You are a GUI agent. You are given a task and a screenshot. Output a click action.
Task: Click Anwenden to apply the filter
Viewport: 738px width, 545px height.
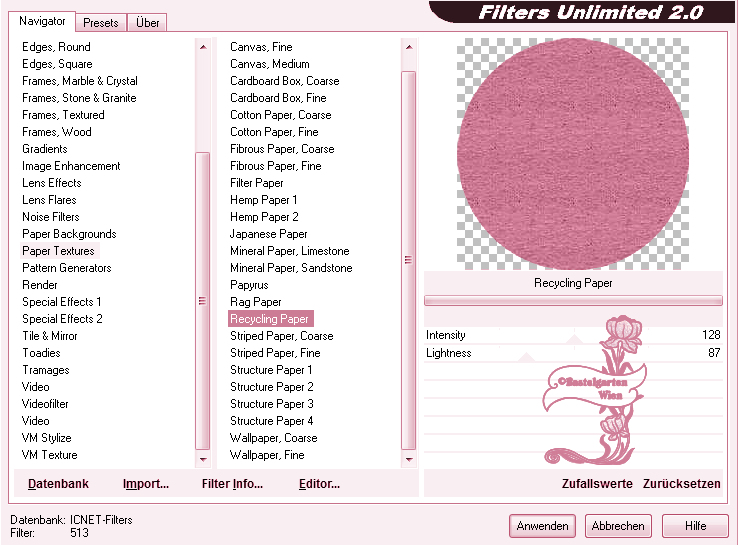(x=542, y=526)
